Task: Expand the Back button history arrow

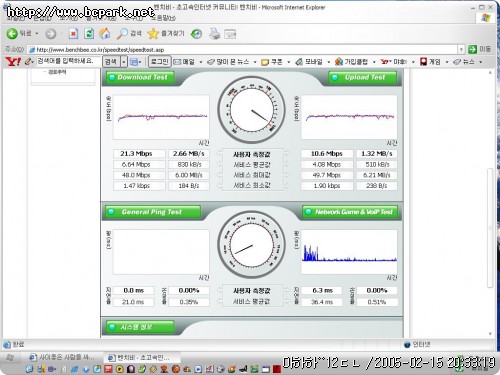Action: [x=37, y=34]
